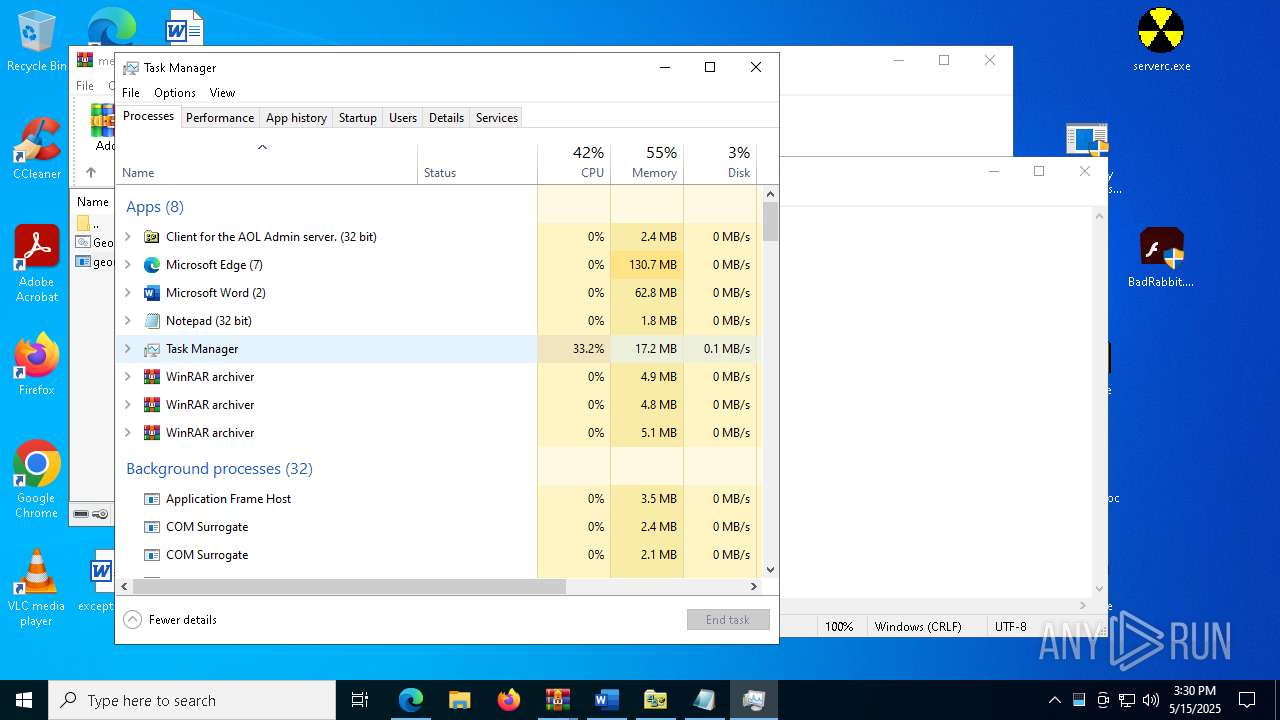Open the CCleaner desktop shortcut
Viewport: 1280px width, 720px height.
pos(36,149)
